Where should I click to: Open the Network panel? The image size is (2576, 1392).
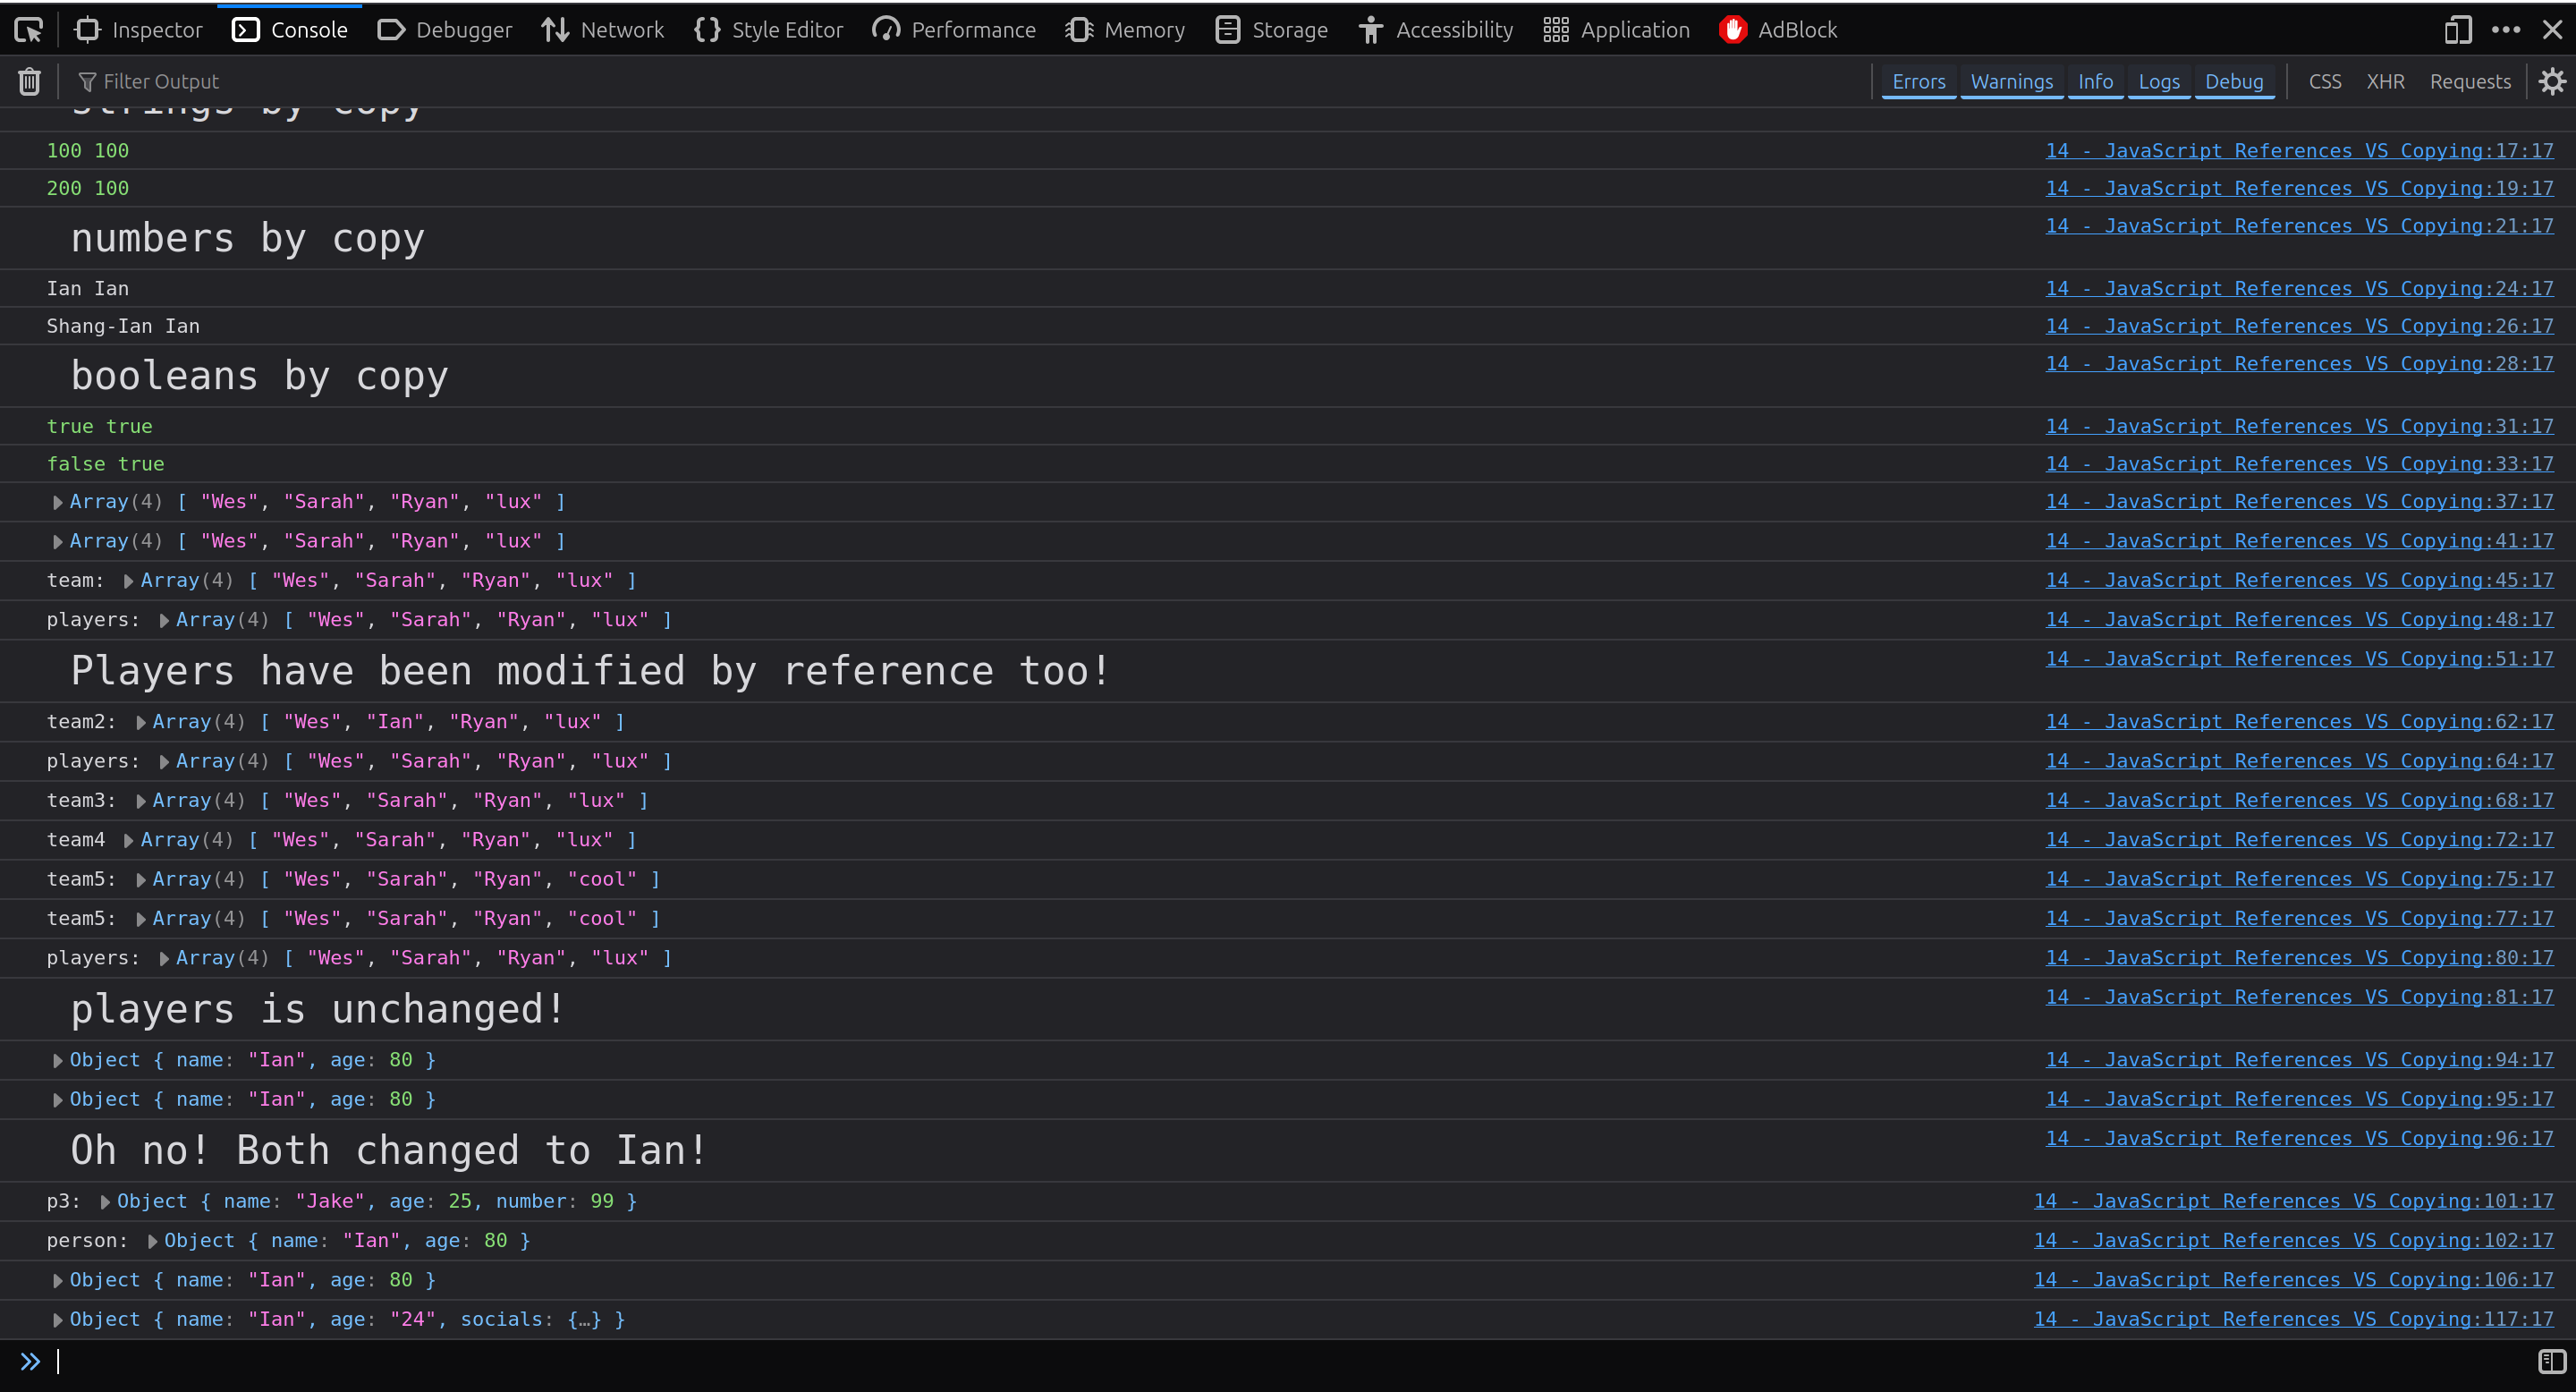point(603,29)
